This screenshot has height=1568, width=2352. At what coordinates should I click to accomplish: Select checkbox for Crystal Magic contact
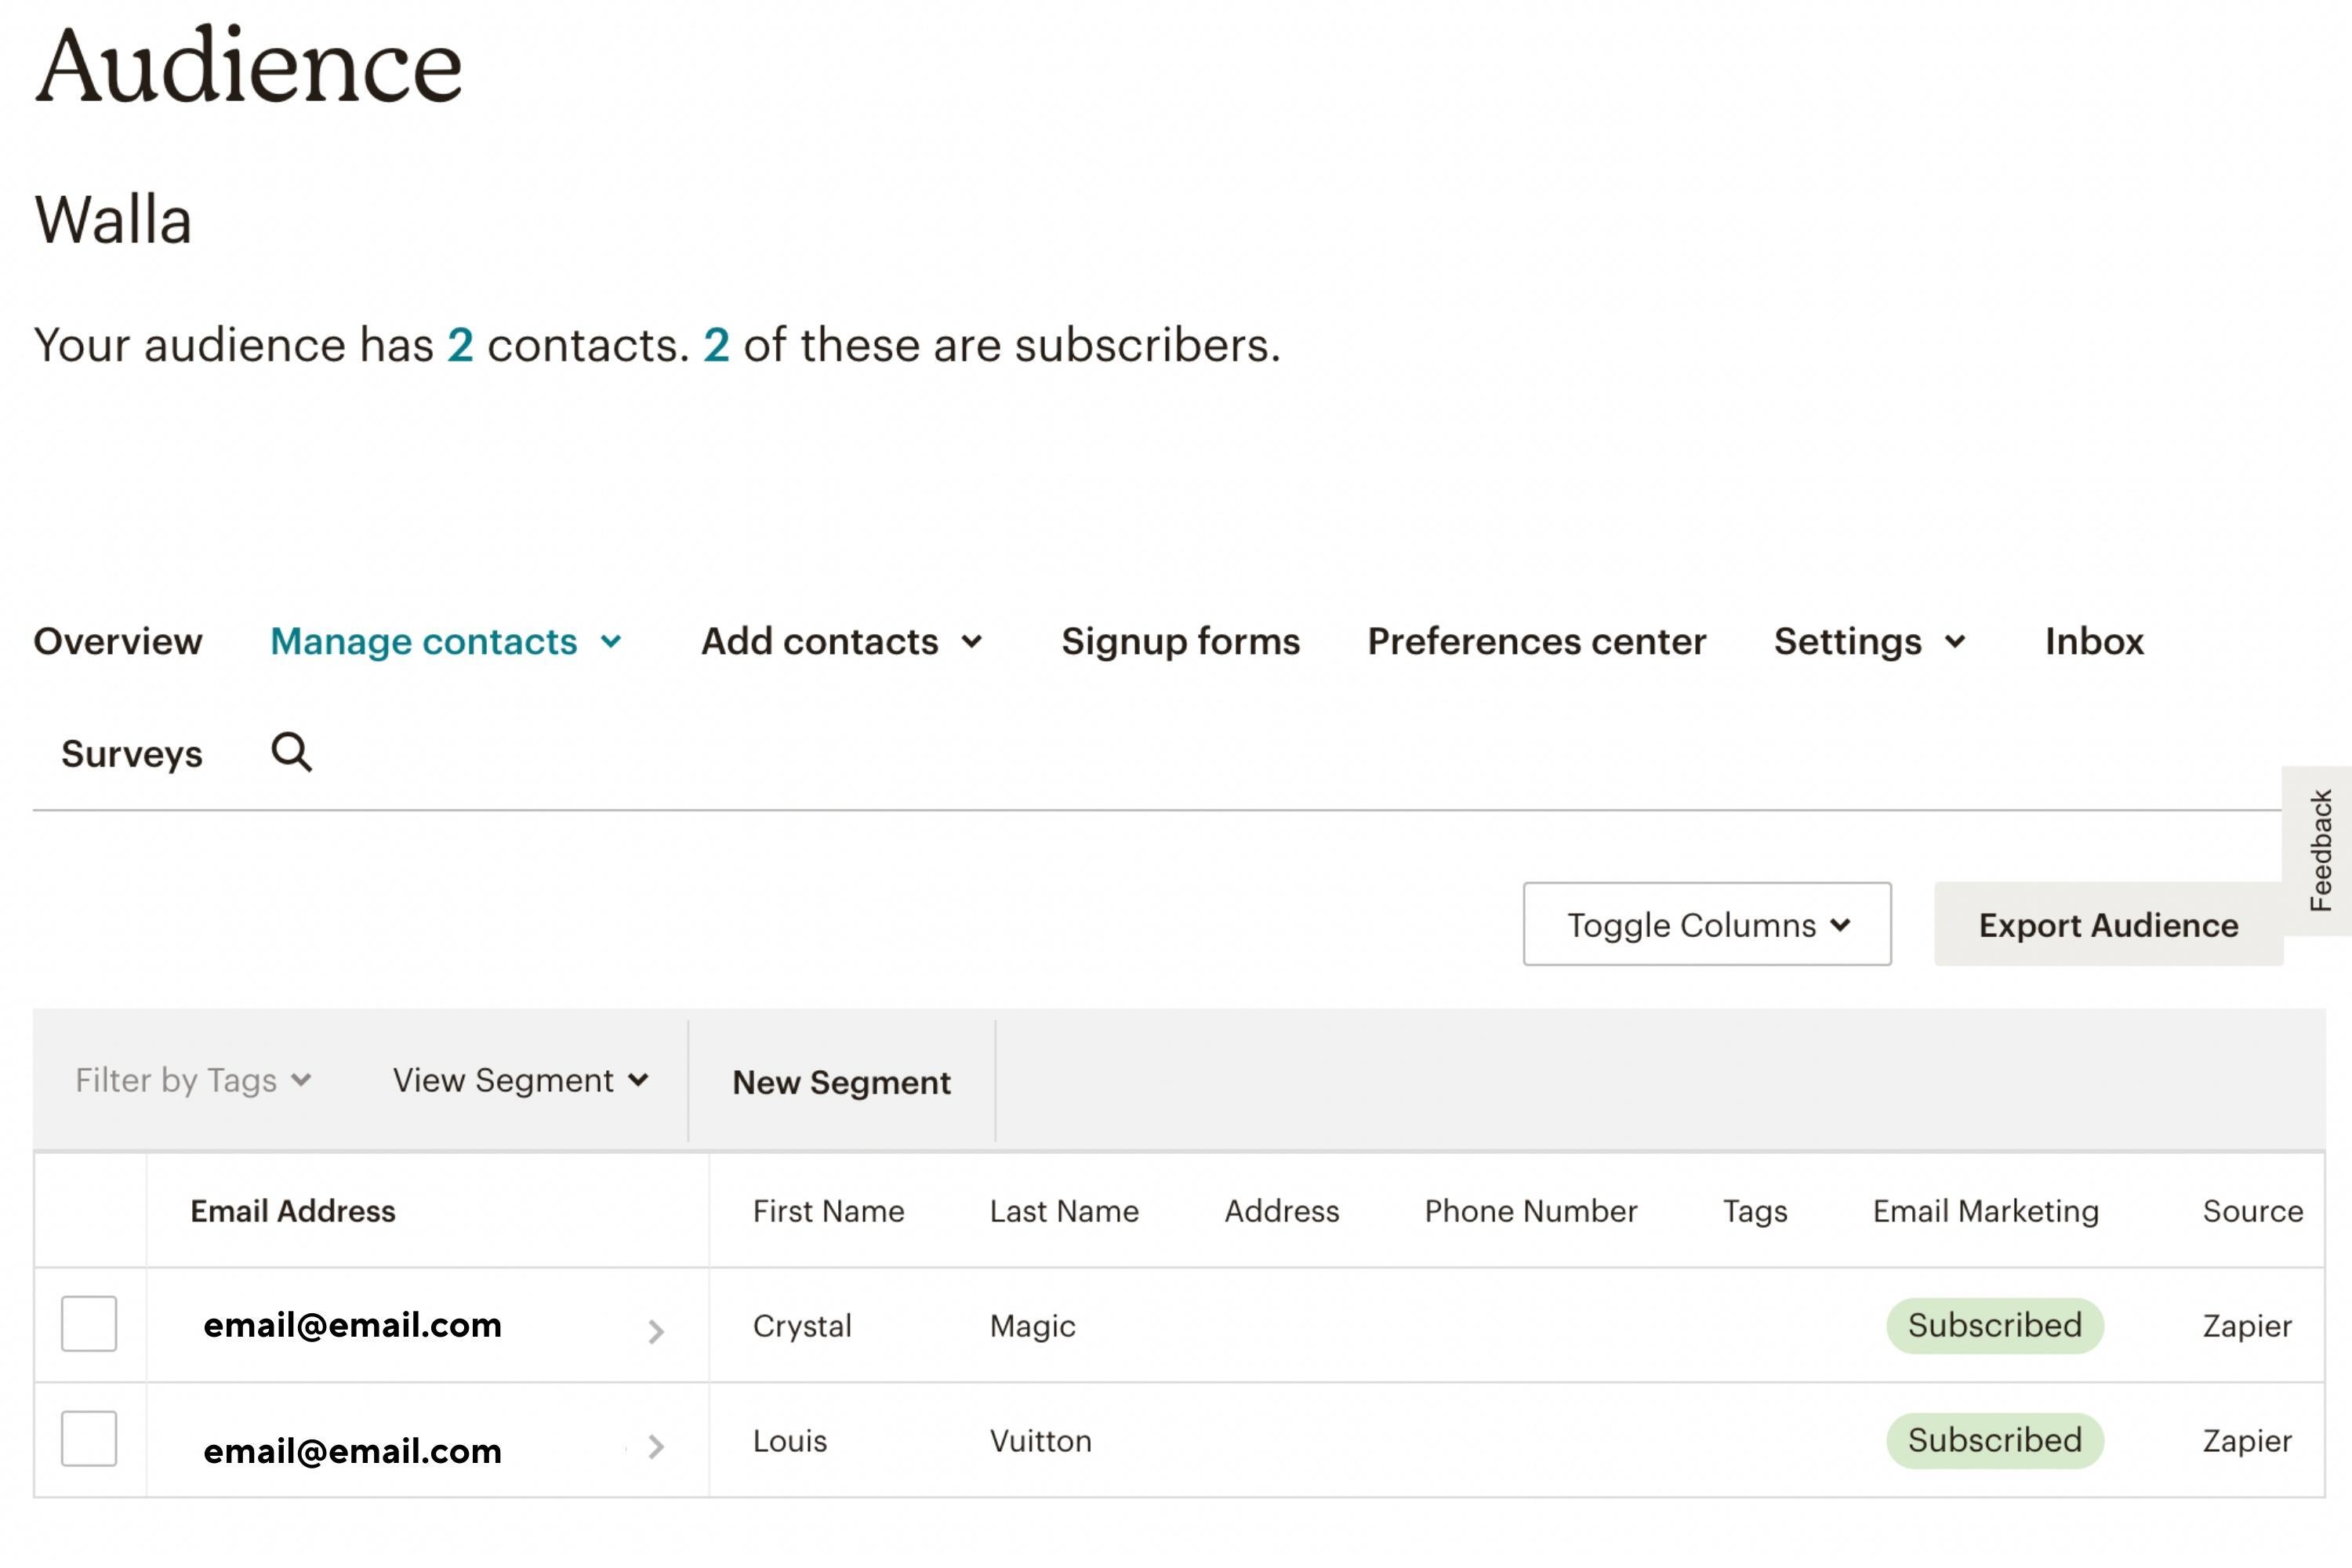point(89,1324)
